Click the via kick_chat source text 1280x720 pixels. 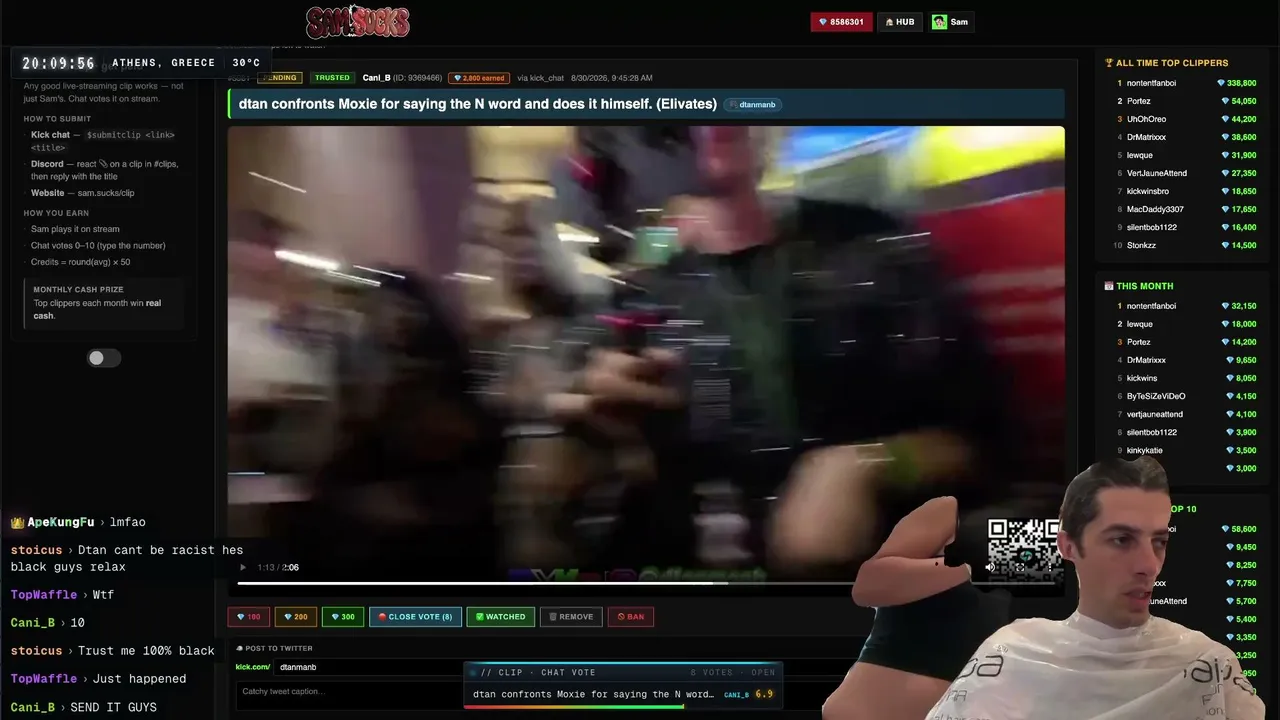tap(541, 78)
